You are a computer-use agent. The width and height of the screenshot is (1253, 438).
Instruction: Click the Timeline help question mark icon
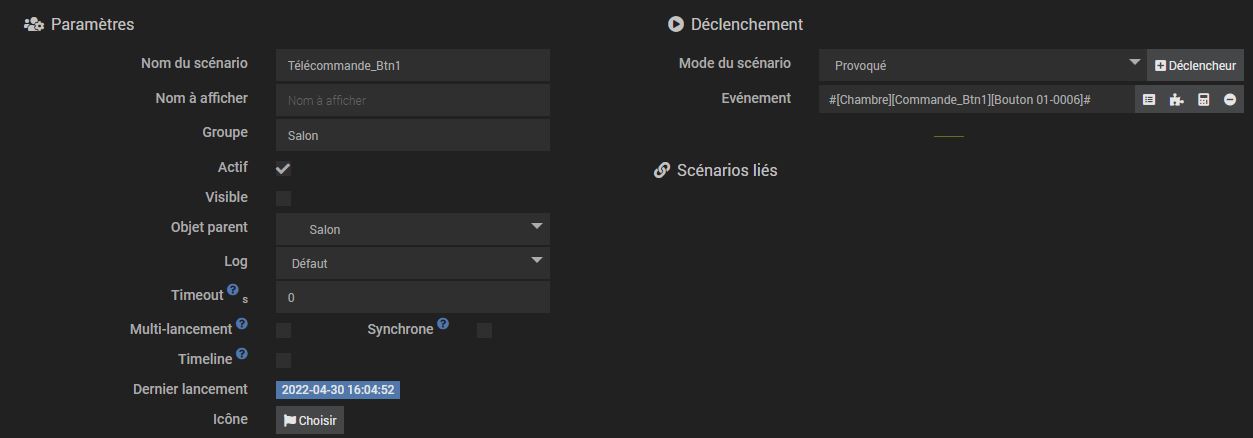pyautogui.click(x=242, y=354)
